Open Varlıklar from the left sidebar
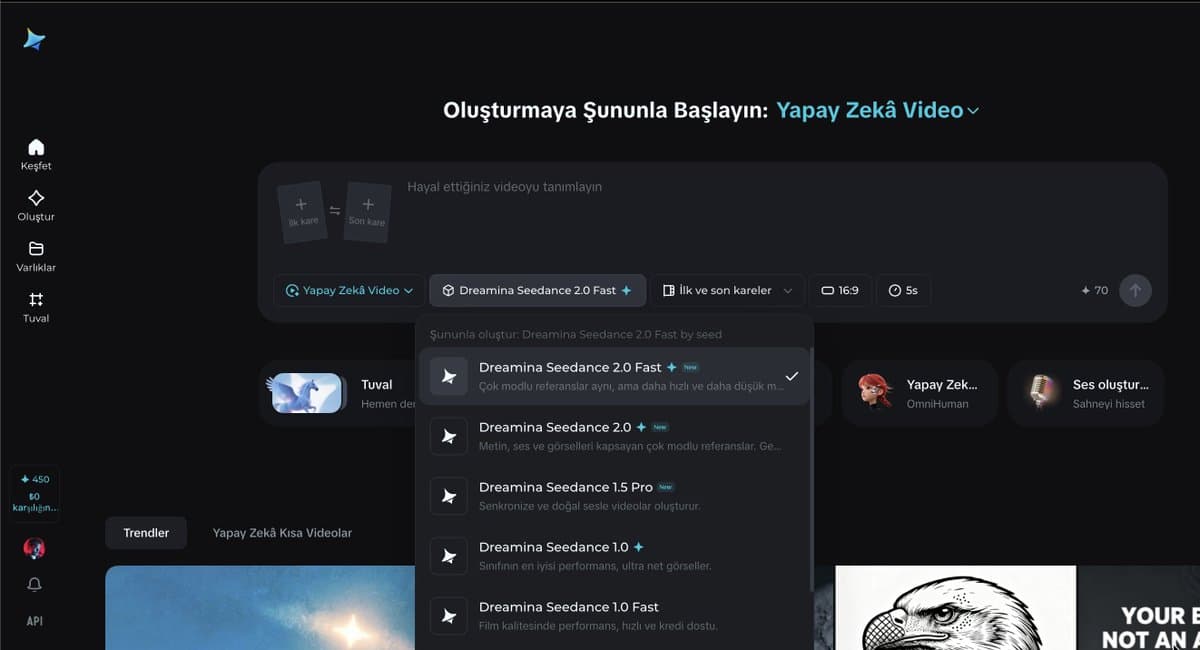Viewport: 1200px width, 650px height. click(35, 256)
